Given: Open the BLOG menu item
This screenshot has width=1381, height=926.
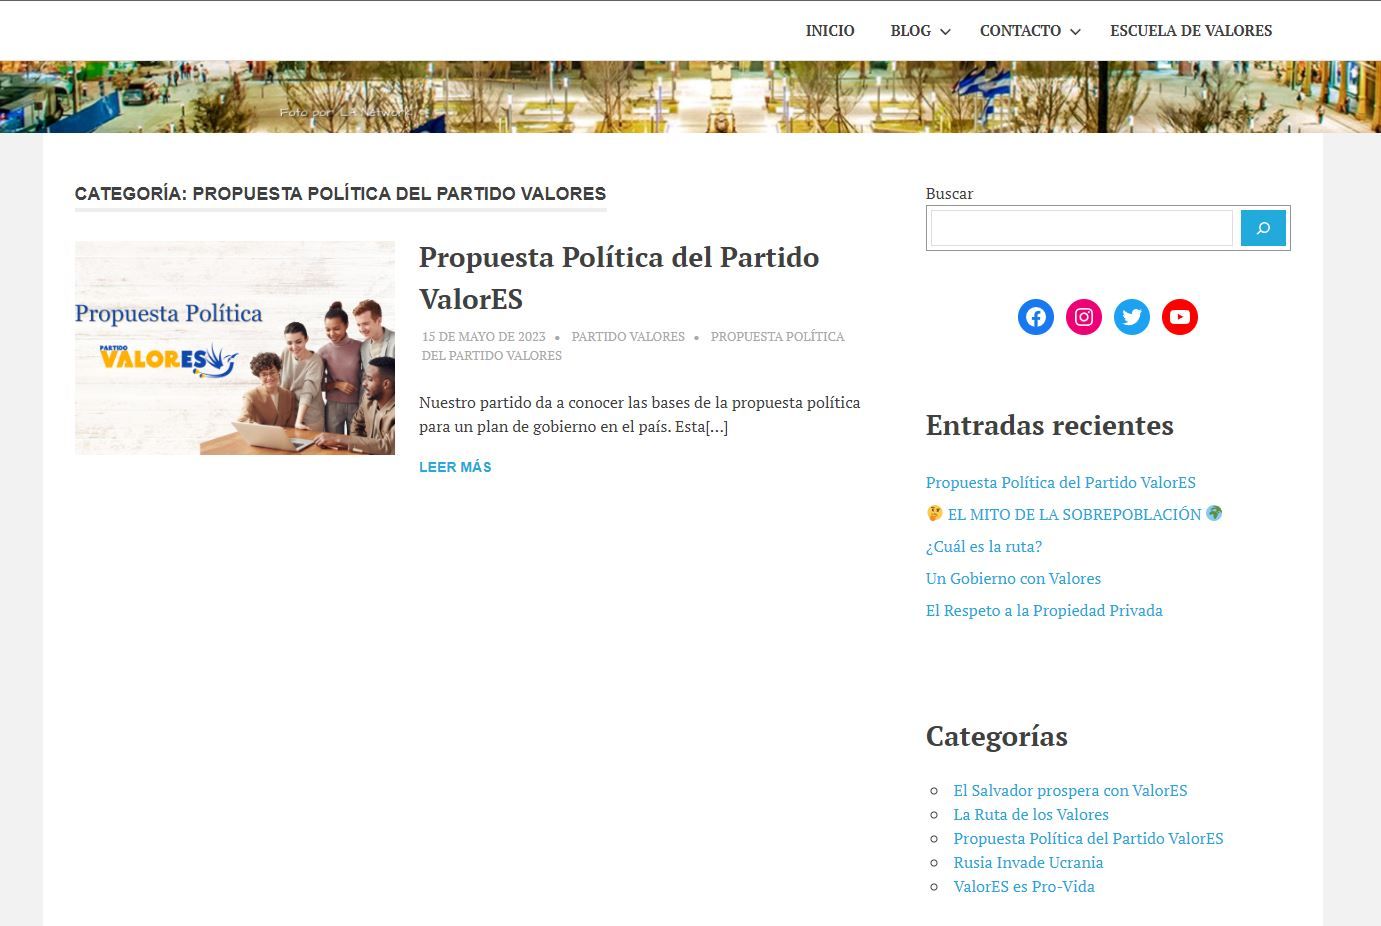Looking at the screenshot, I should (910, 31).
